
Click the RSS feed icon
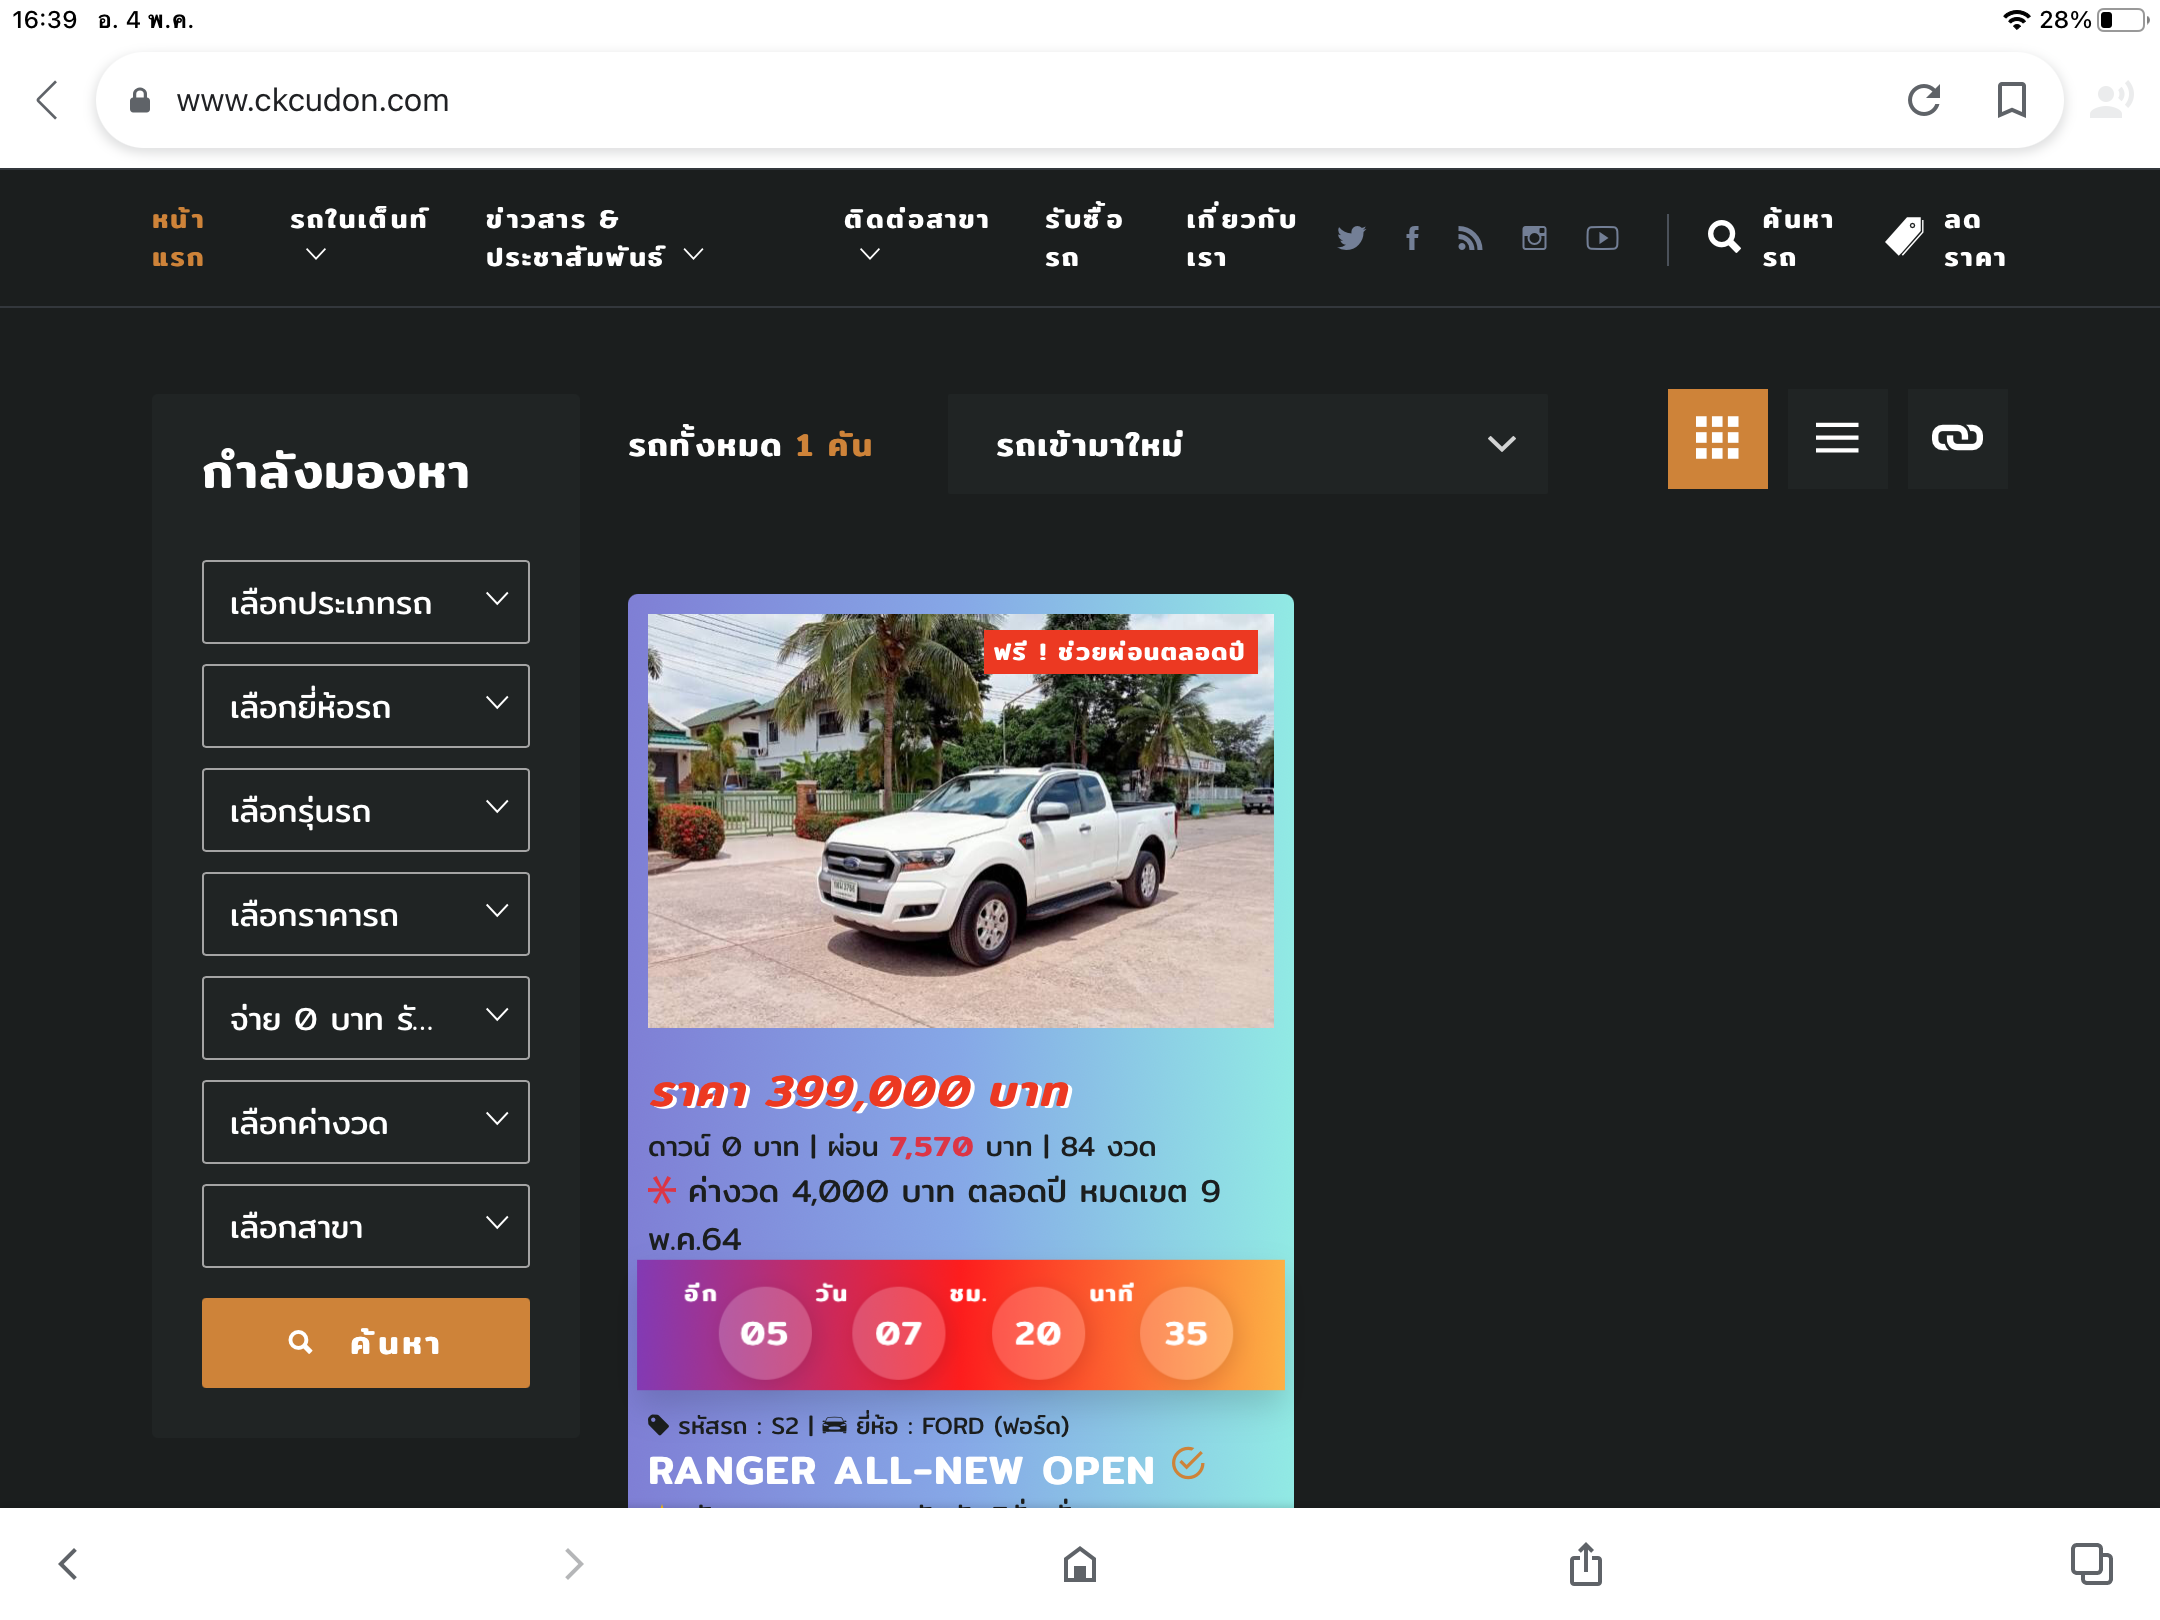(1469, 238)
